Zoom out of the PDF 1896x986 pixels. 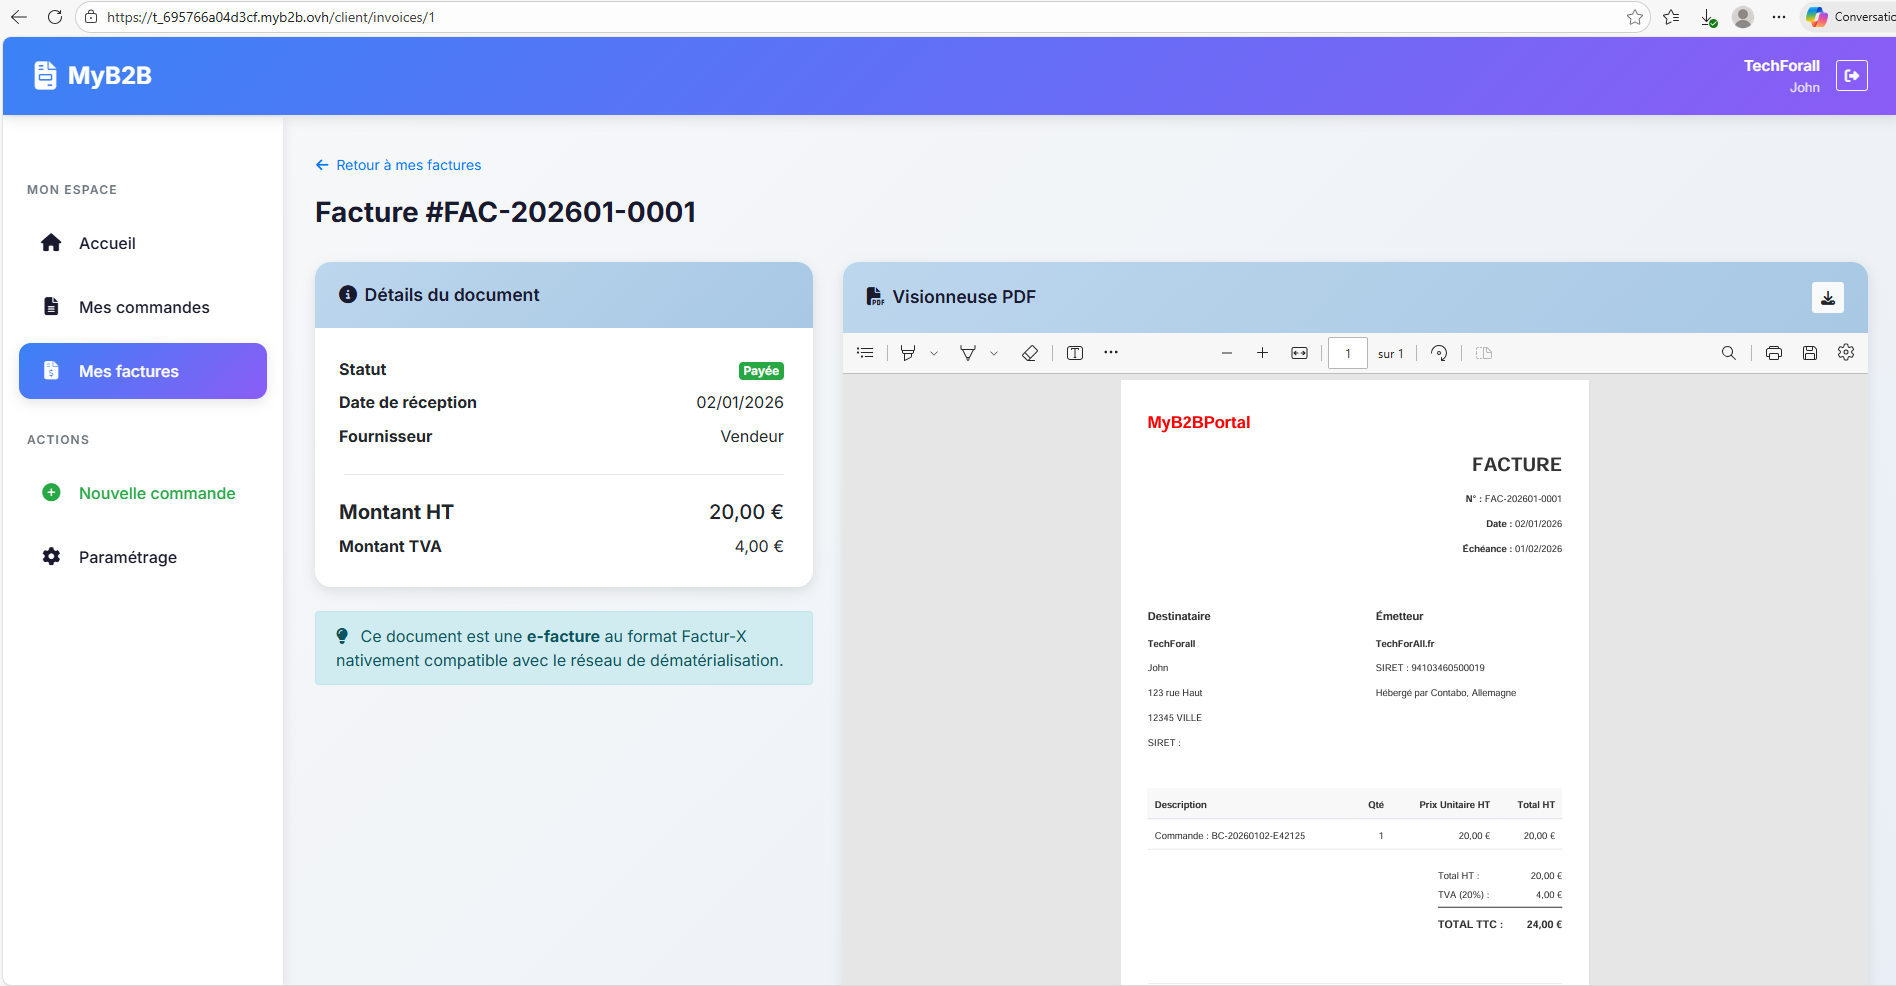coord(1227,353)
